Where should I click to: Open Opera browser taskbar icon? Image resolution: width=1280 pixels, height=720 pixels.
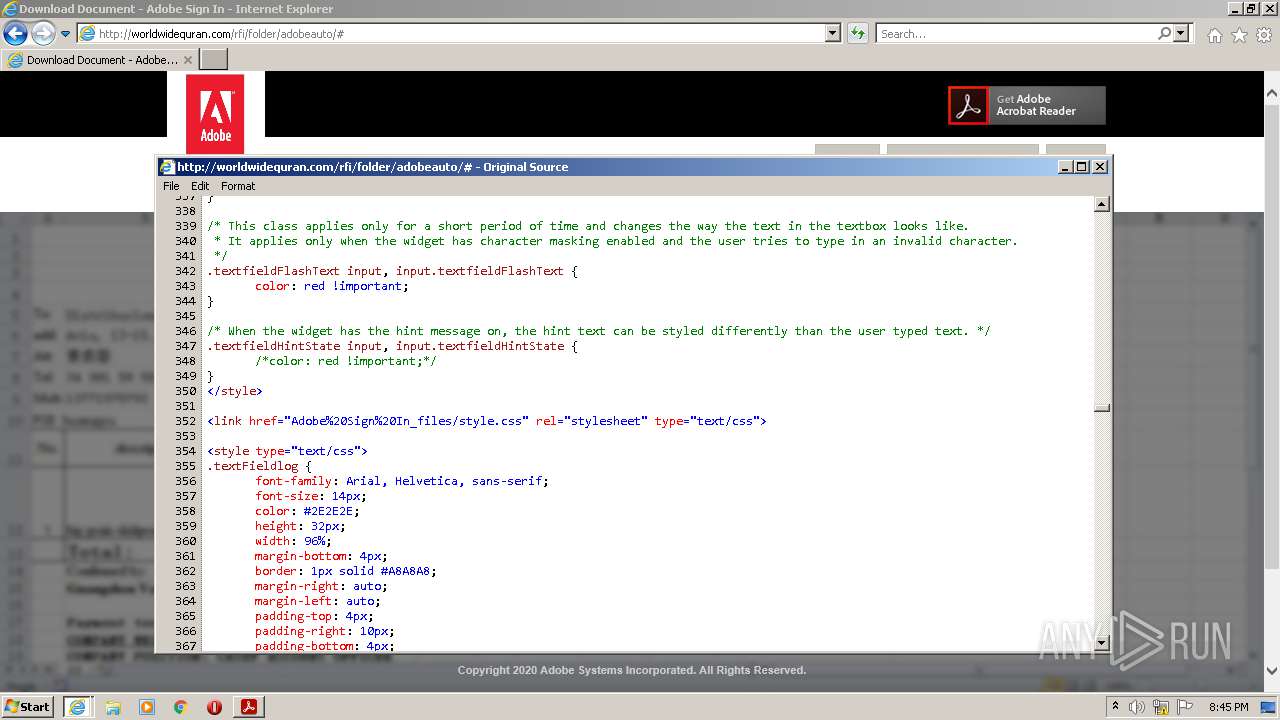click(x=214, y=706)
